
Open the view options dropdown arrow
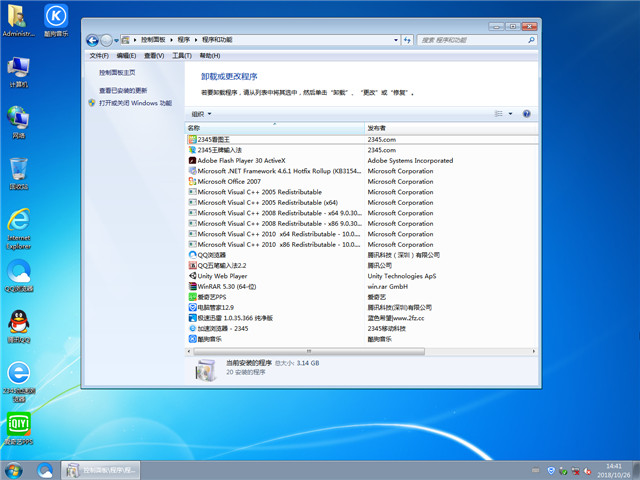point(510,114)
